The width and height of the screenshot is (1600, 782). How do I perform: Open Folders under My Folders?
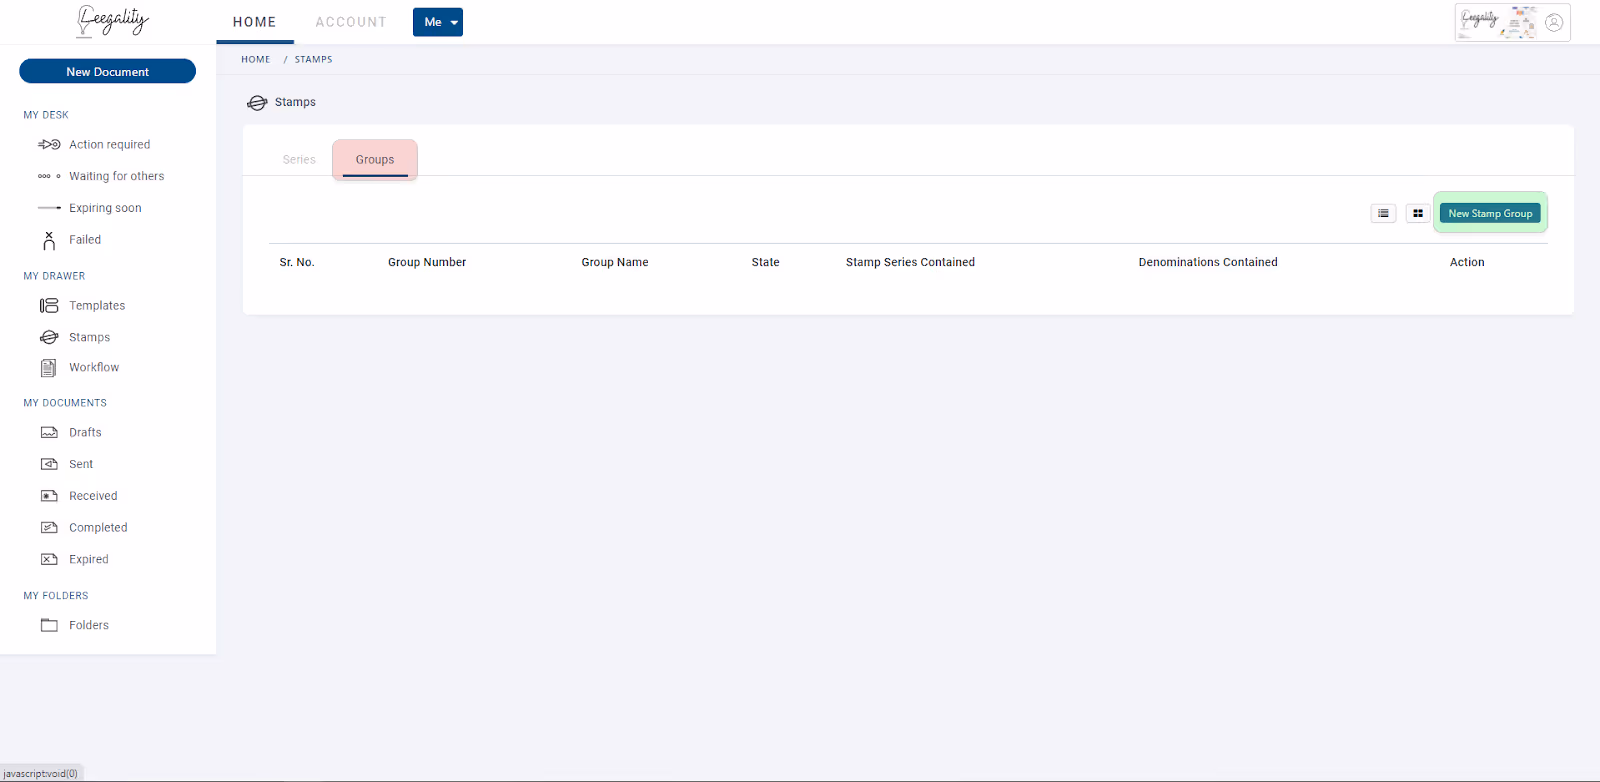[89, 625]
